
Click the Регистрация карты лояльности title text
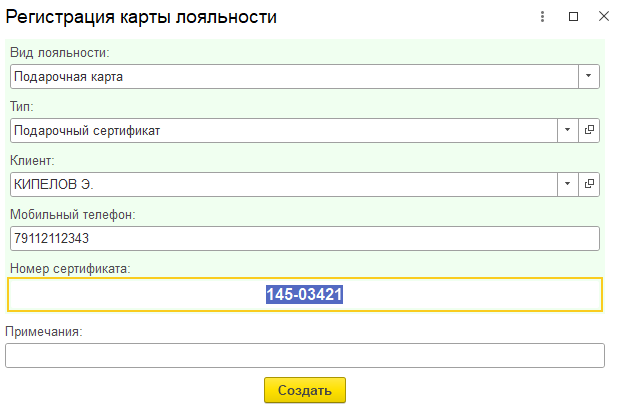142,18
